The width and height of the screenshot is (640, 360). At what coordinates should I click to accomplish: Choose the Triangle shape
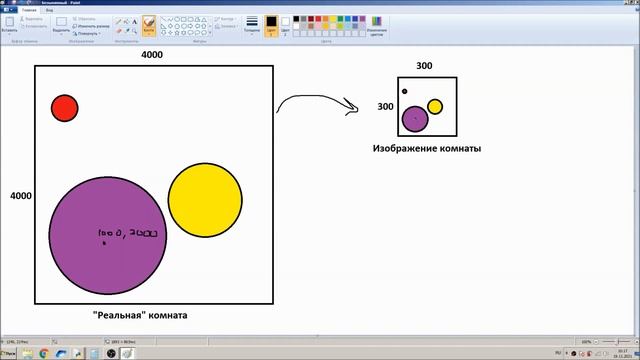coord(204,19)
